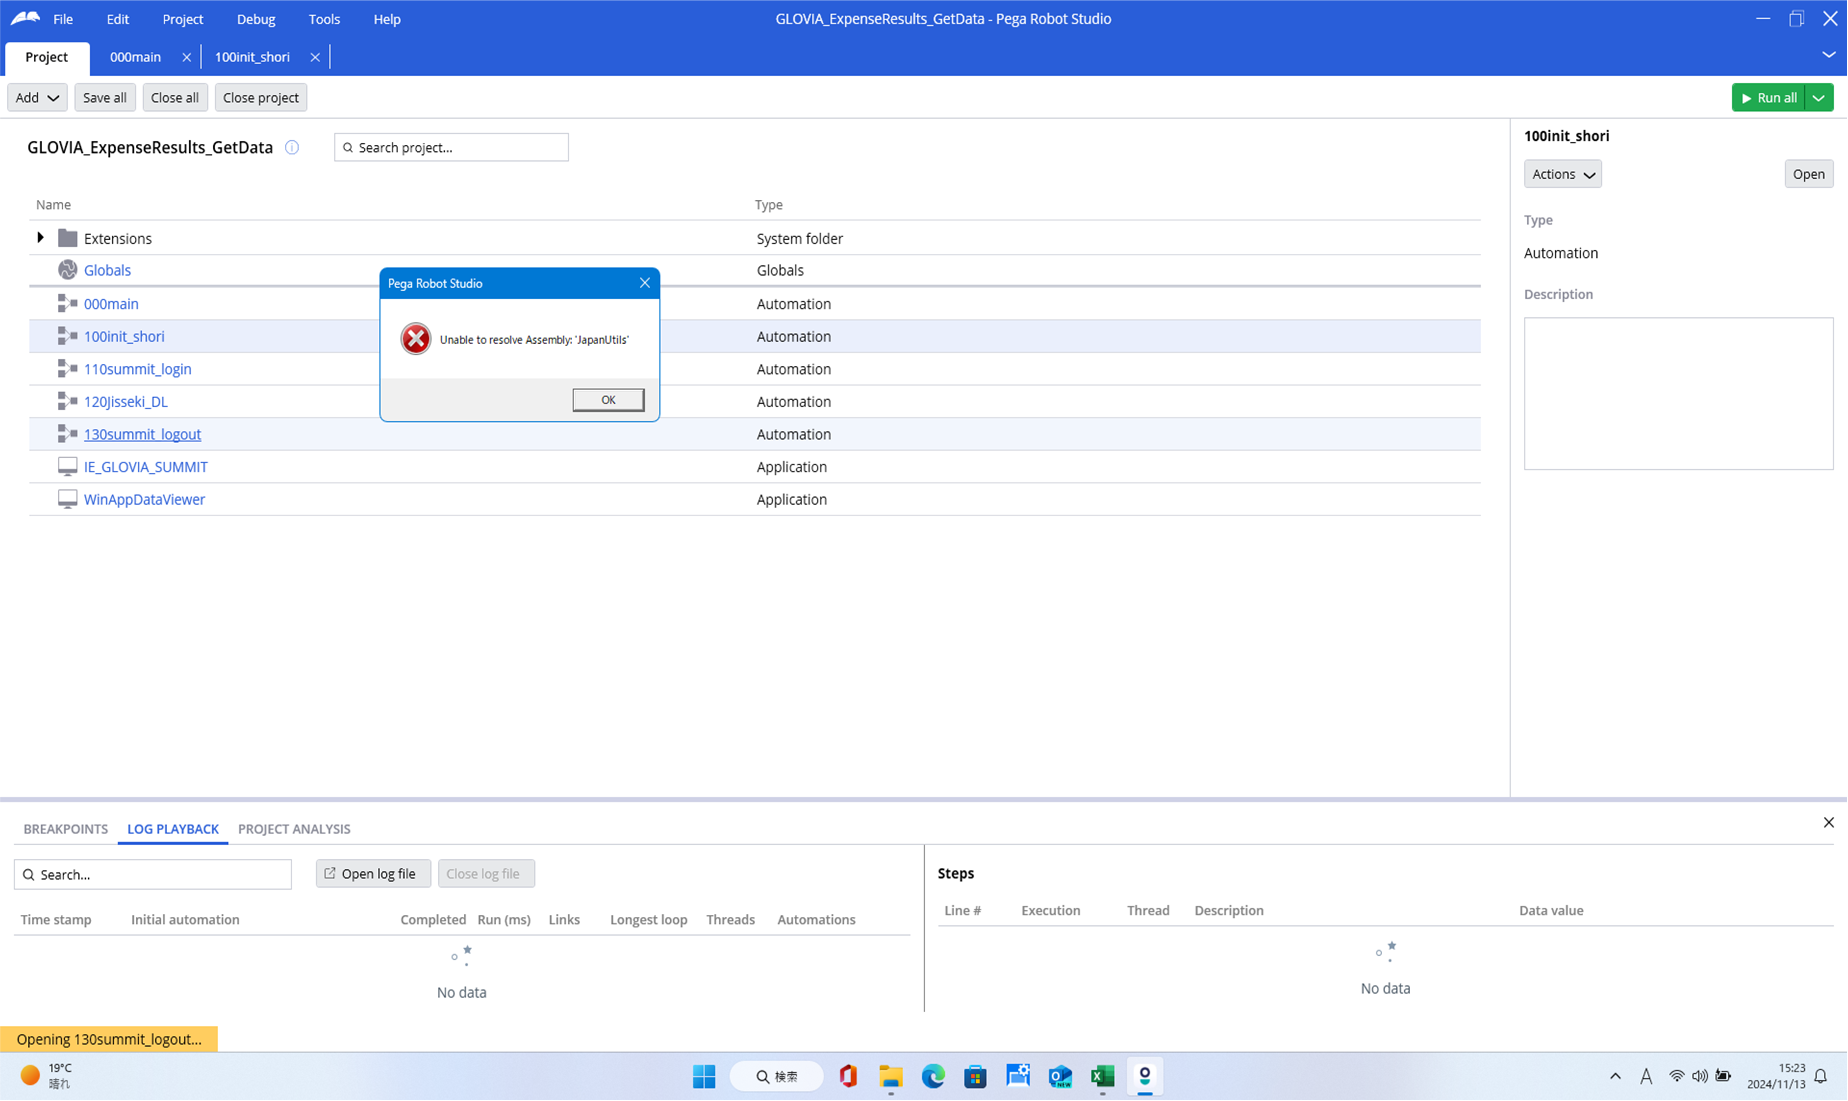Click Close all
The image size is (1848, 1101).
[x=175, y=97]
